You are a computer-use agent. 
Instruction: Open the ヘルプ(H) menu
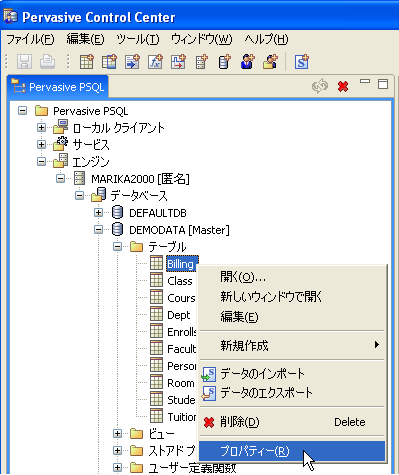[x=266, y=39]
